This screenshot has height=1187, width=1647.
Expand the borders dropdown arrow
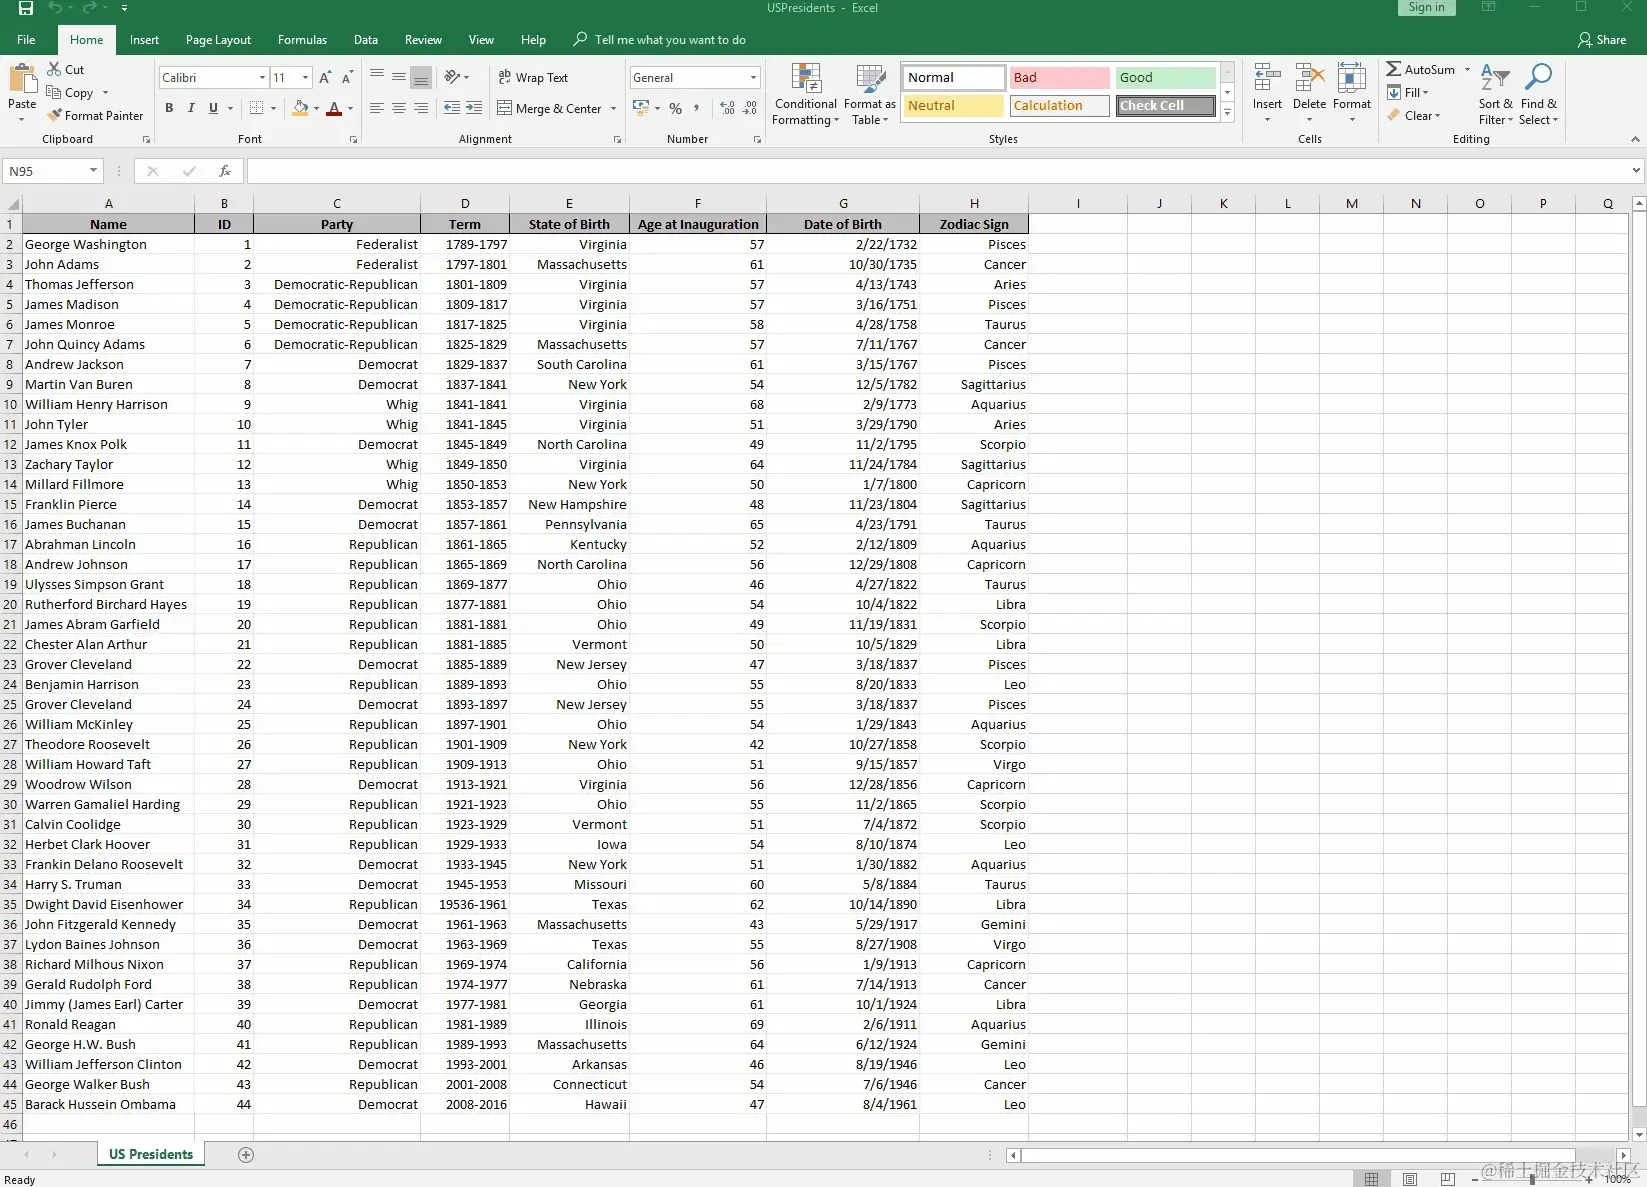(x=273, y=108)
